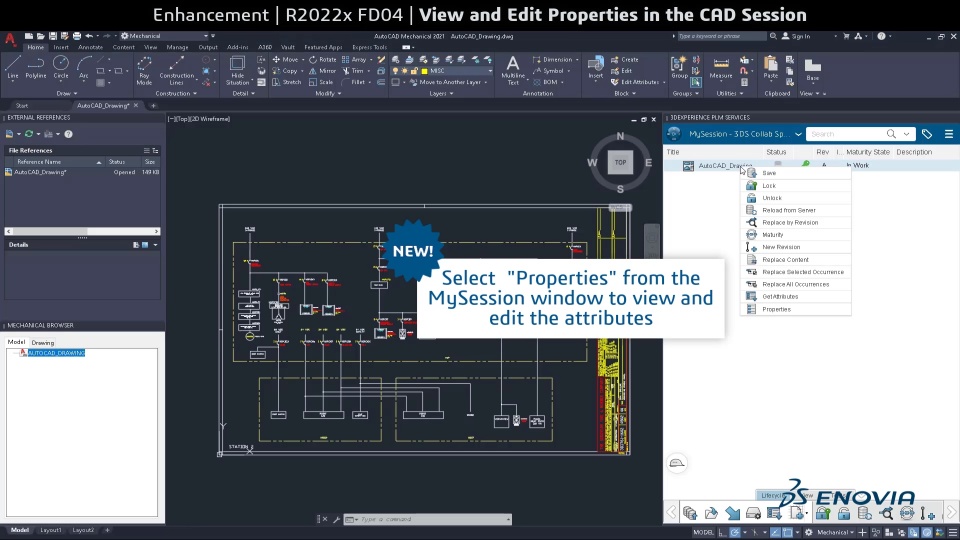960x540 pixels.
Task: Click the TOP face of the ViewCube
Action: [x=620, y=162]
